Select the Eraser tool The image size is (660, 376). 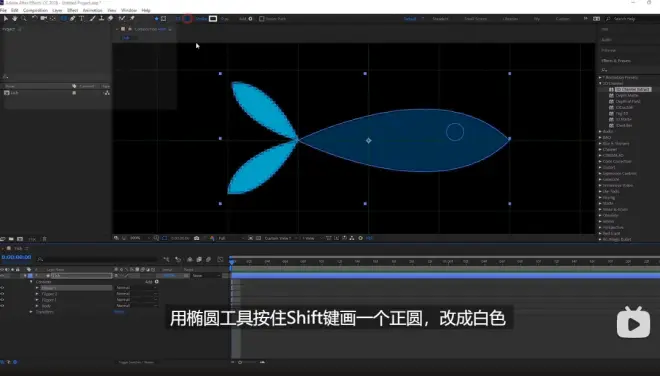click(110, 19)
